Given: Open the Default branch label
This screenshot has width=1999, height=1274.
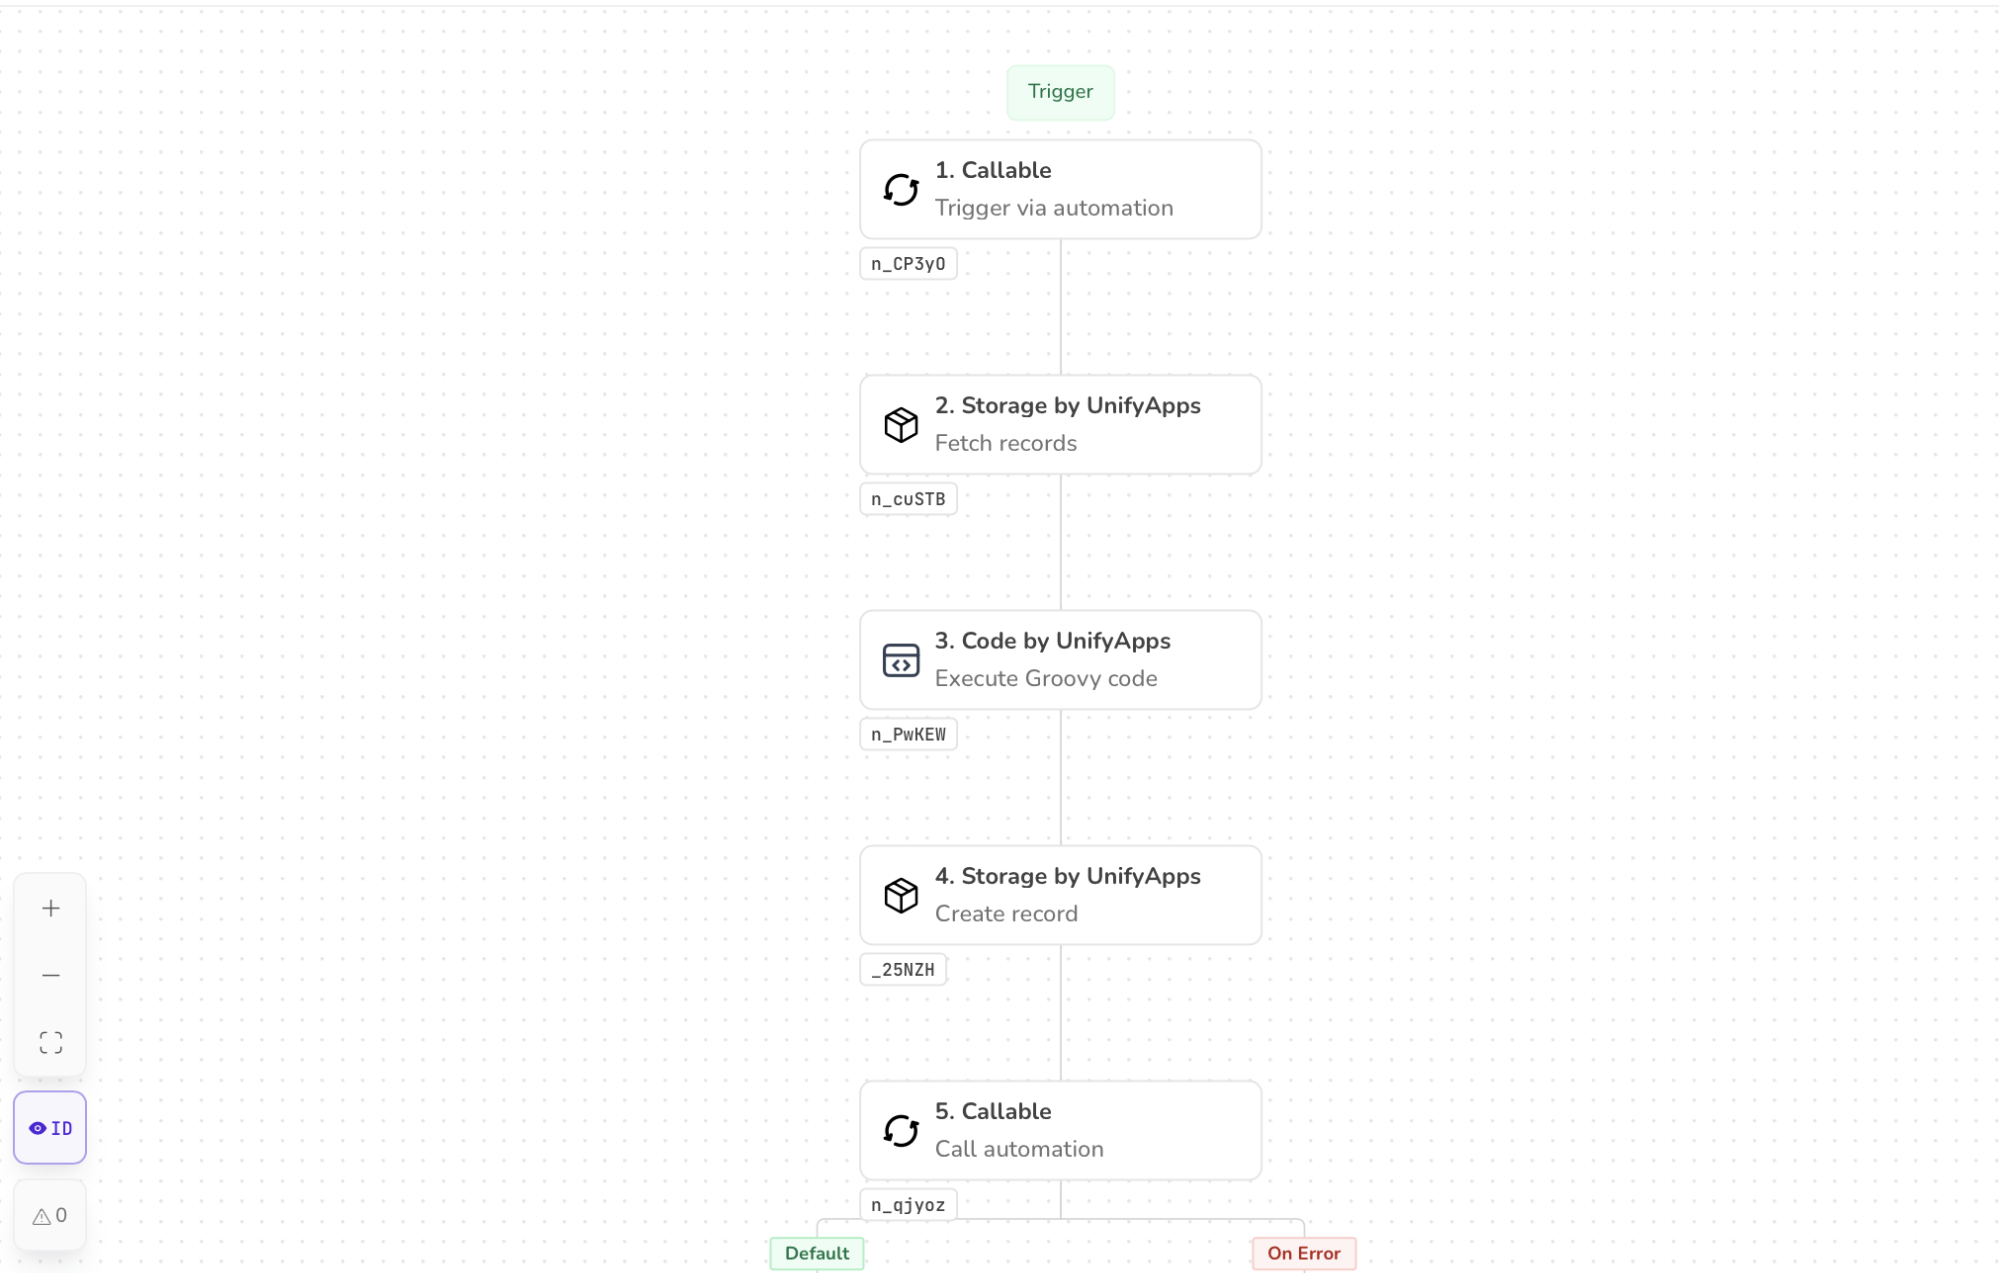Looking at the screenshot, I should [816, 1253].
